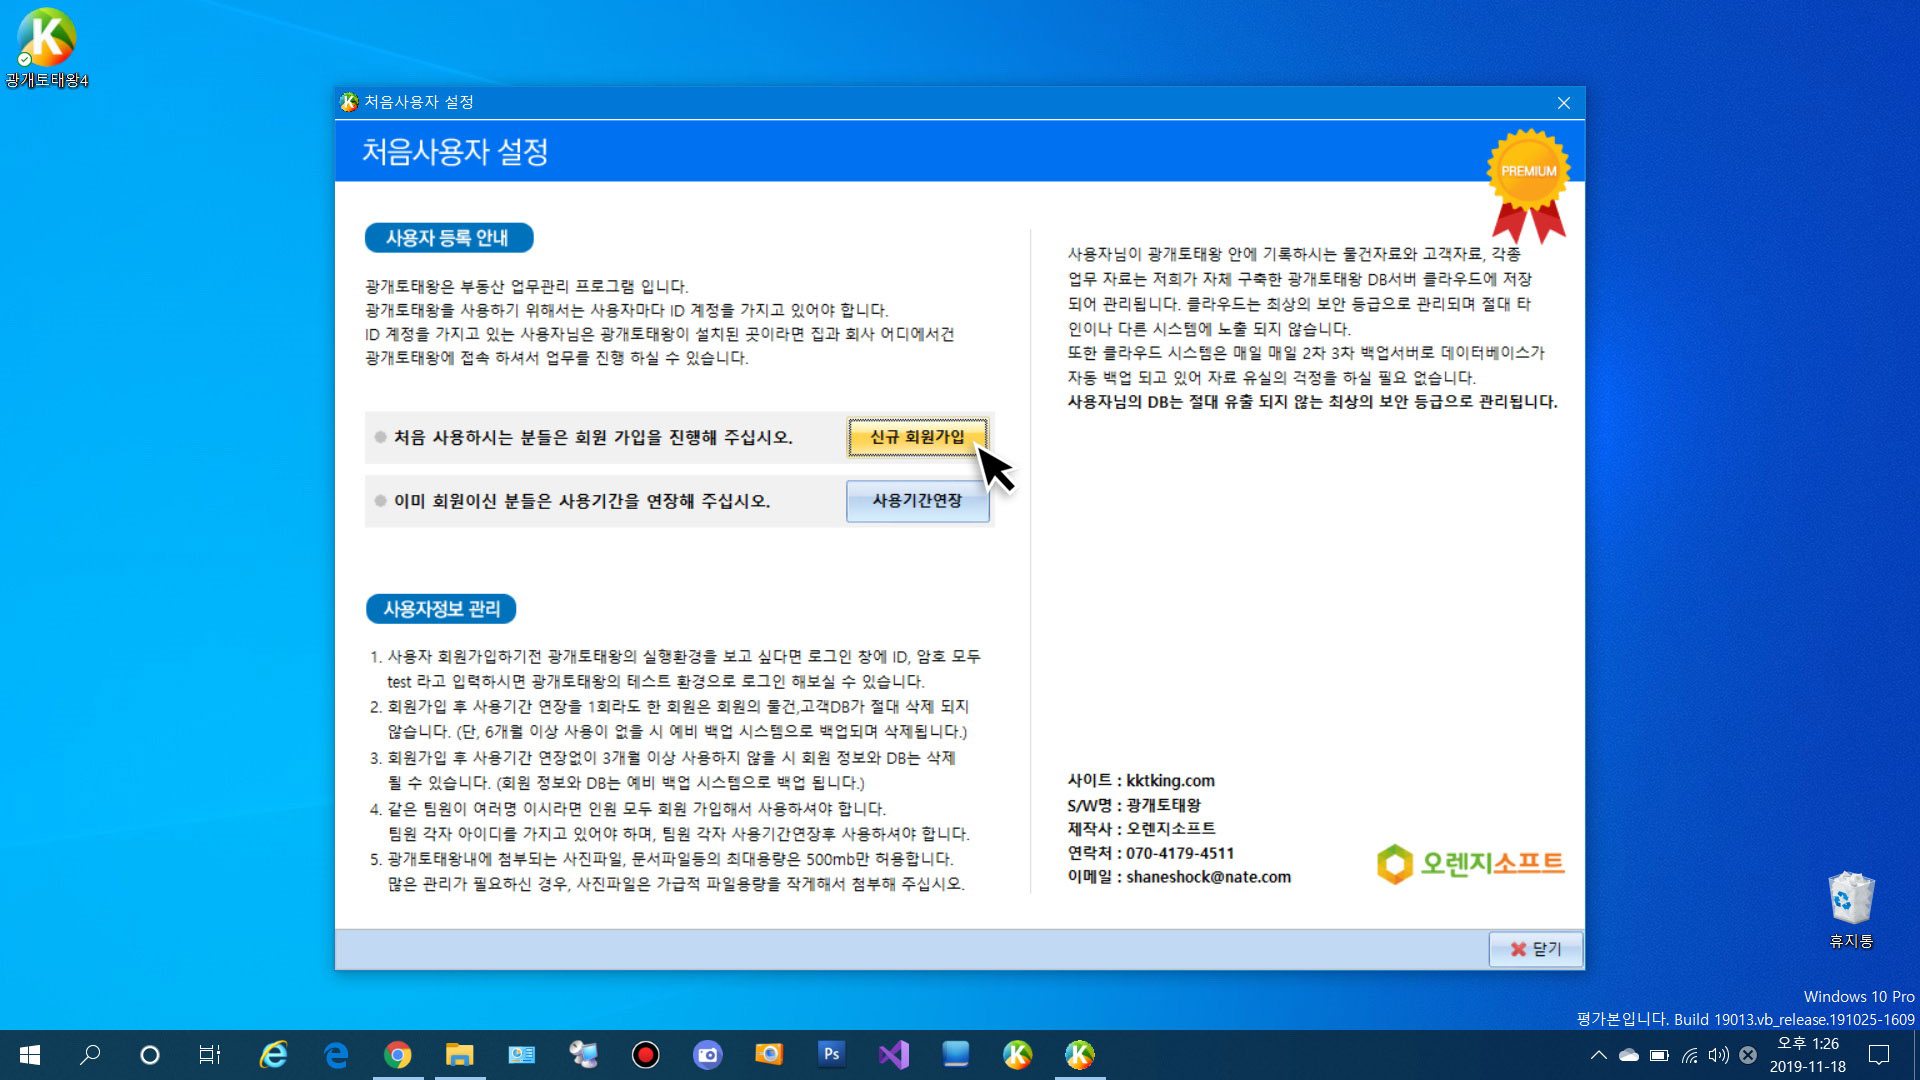Click the red record icon in taskbar
This screenshot has width=1920, height=1080.
(x=645, y=1054)
